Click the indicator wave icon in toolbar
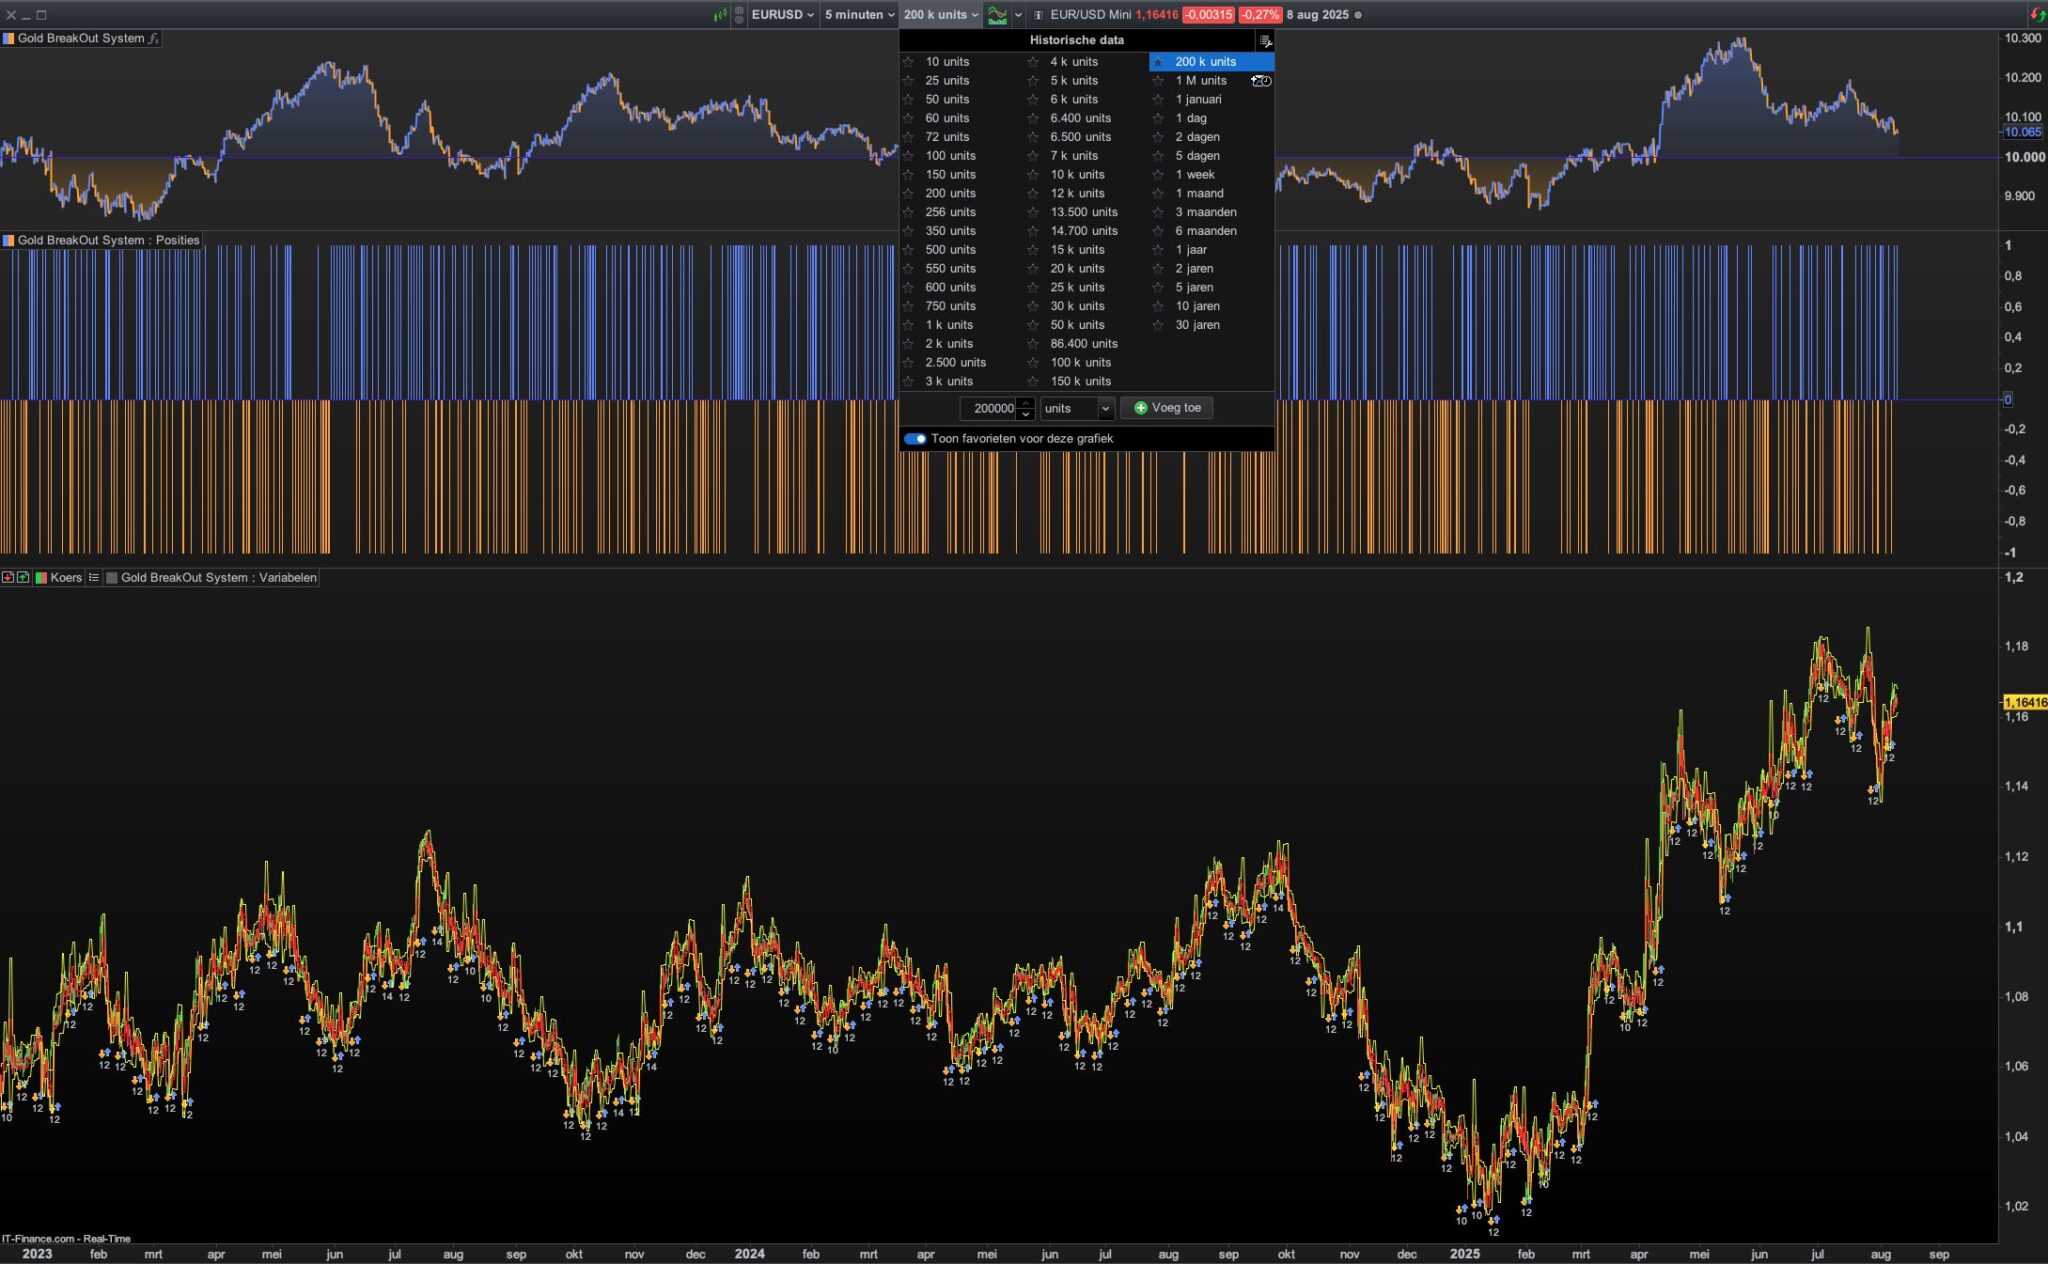This screenshot has width=2048, height=1264. (x=997, y=15)
